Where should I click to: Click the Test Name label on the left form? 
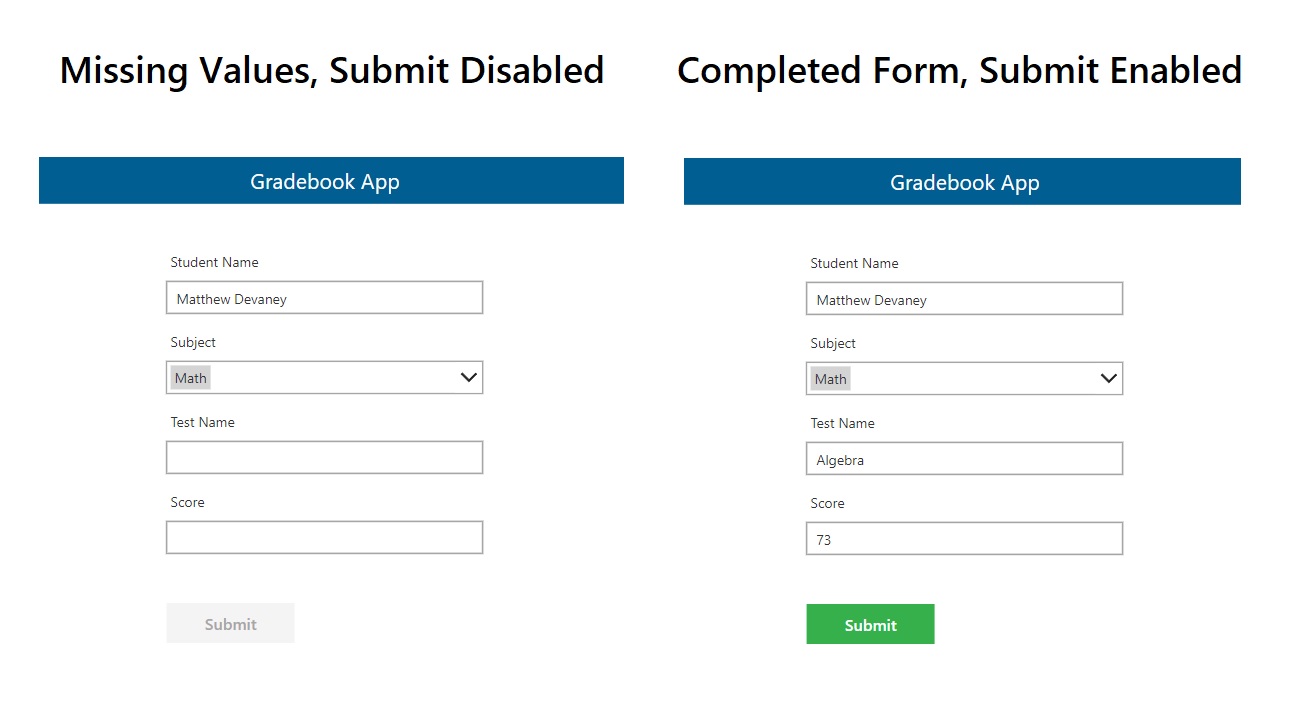201,422
